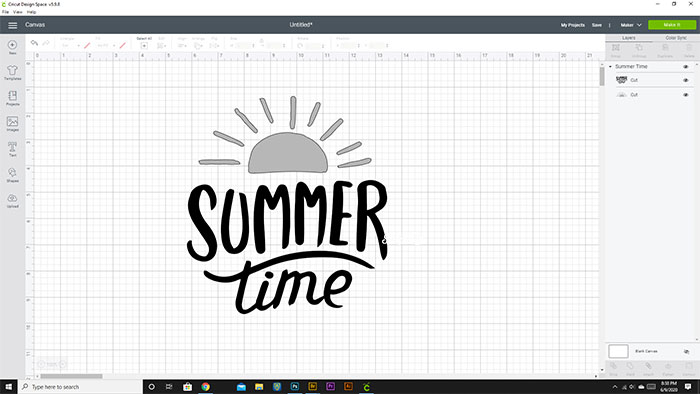
Task: Open the Maker machine dropdown
Action: [x=631, y=25]
